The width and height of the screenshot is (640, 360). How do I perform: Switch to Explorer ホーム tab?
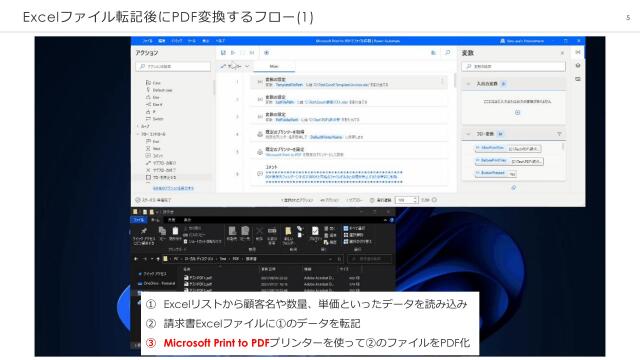click(x=155, y=220)
